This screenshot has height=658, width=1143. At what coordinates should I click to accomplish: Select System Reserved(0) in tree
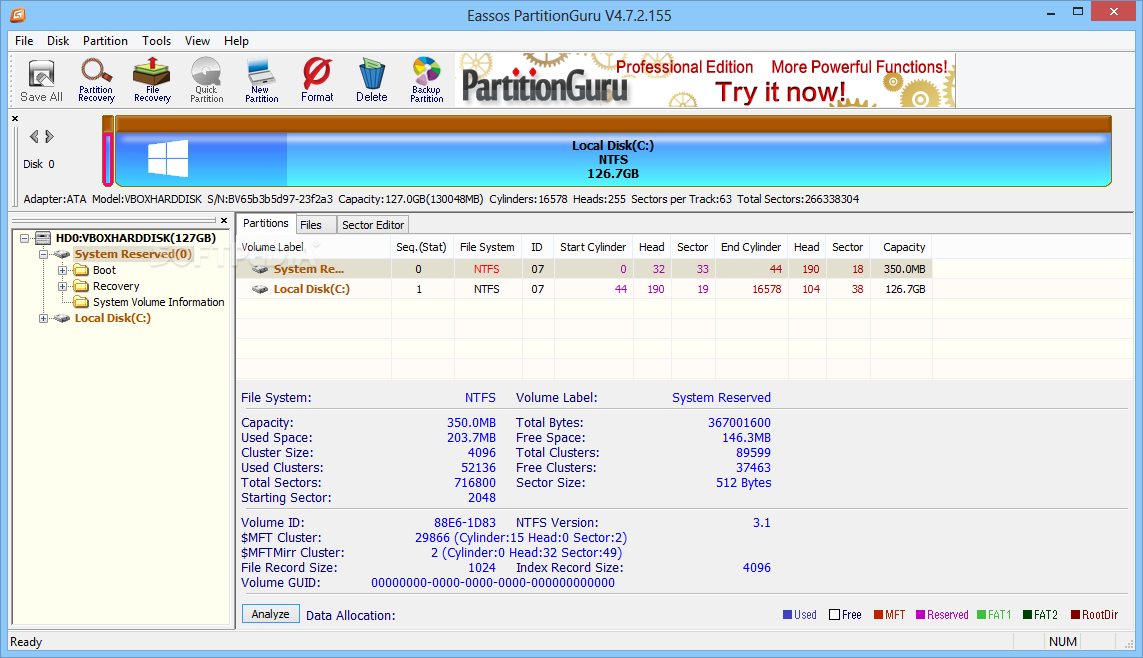(133, 254)
